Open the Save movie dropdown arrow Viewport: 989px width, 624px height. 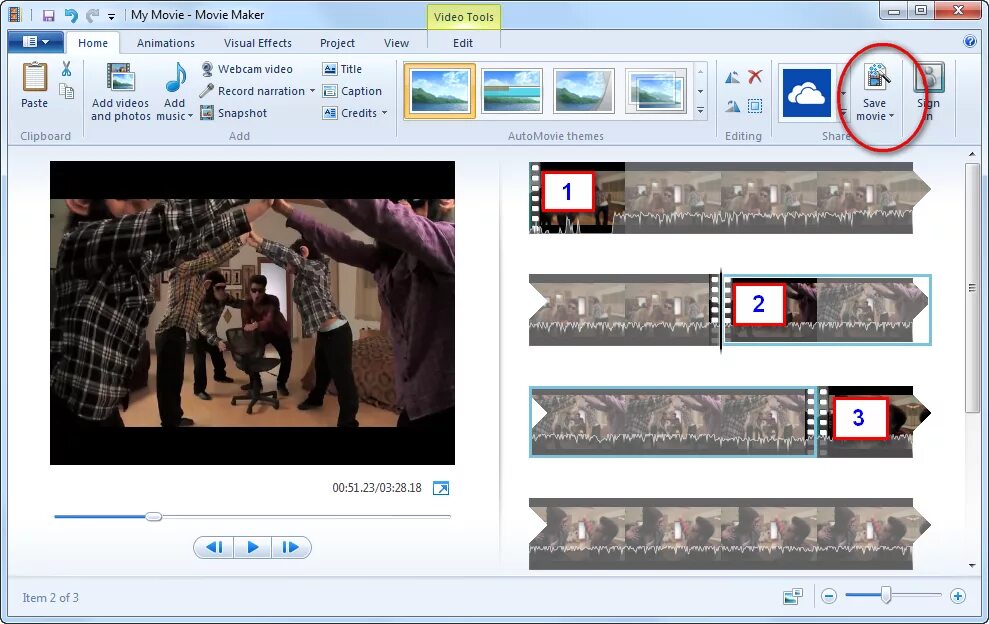click(891, 116)
